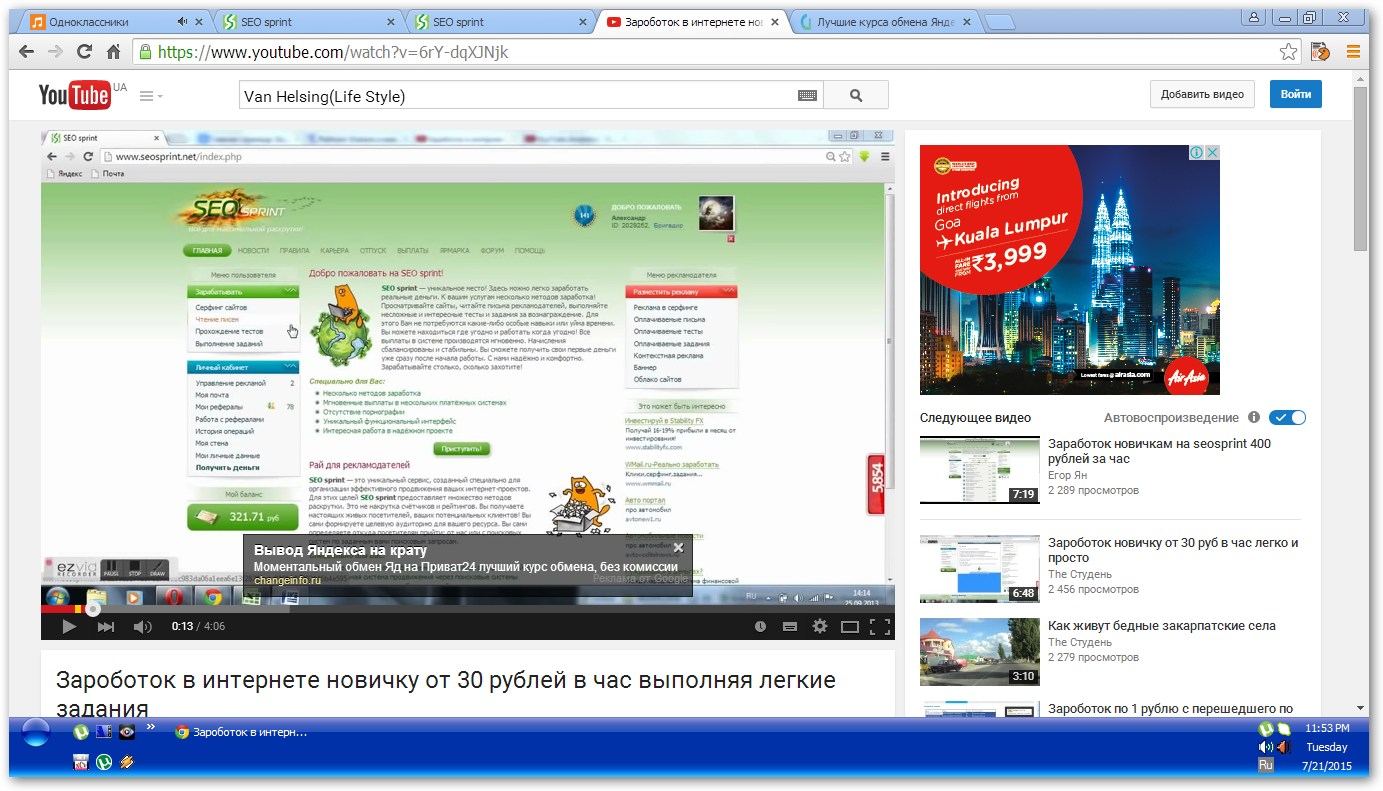
Task: Launch uTorrent from quick launch top row
Action: tap(81, 732)
